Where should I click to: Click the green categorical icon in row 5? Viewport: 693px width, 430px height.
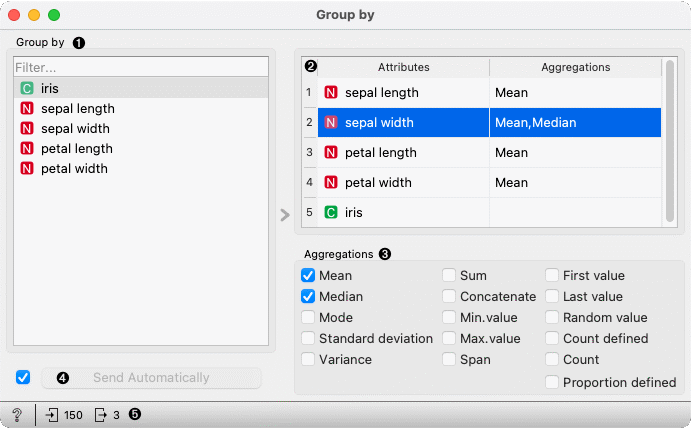pyautogui.click(x=331, y=213)
